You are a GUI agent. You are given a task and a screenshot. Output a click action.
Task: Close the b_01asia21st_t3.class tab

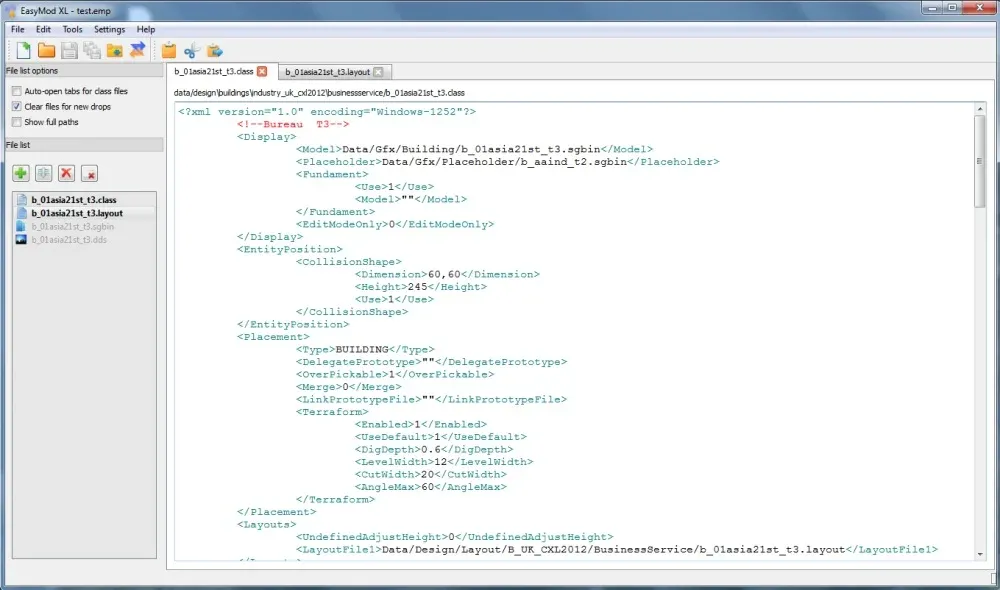pyautogui.click(x=262, y=72)
